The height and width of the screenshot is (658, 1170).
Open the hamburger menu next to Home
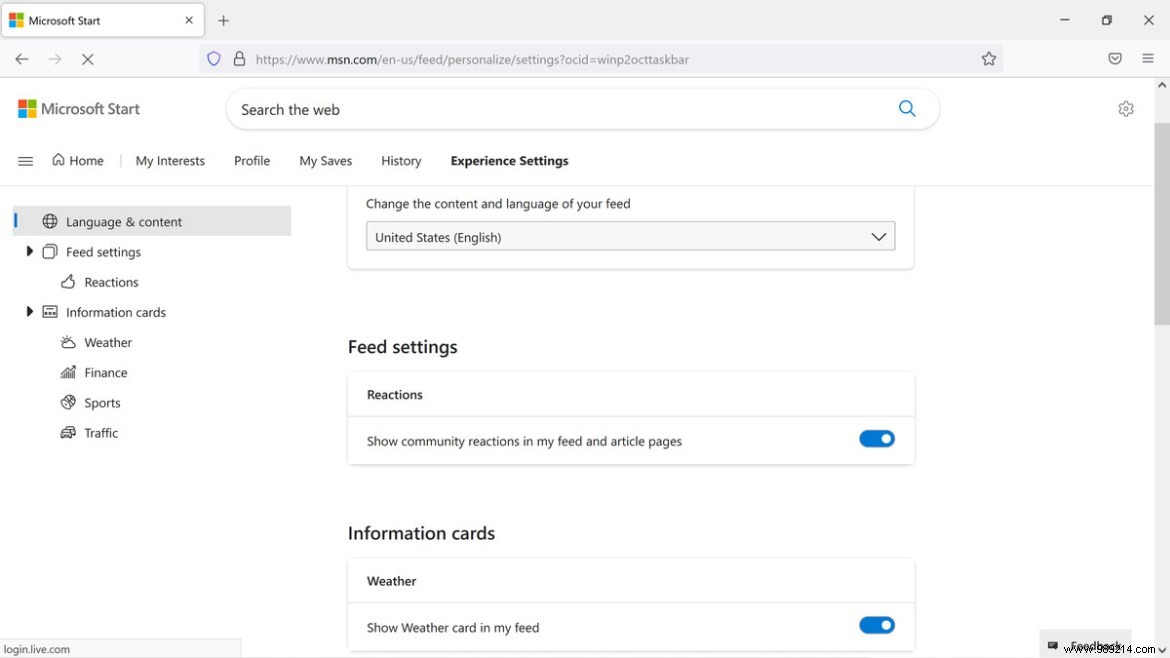(x=25, y=160)
